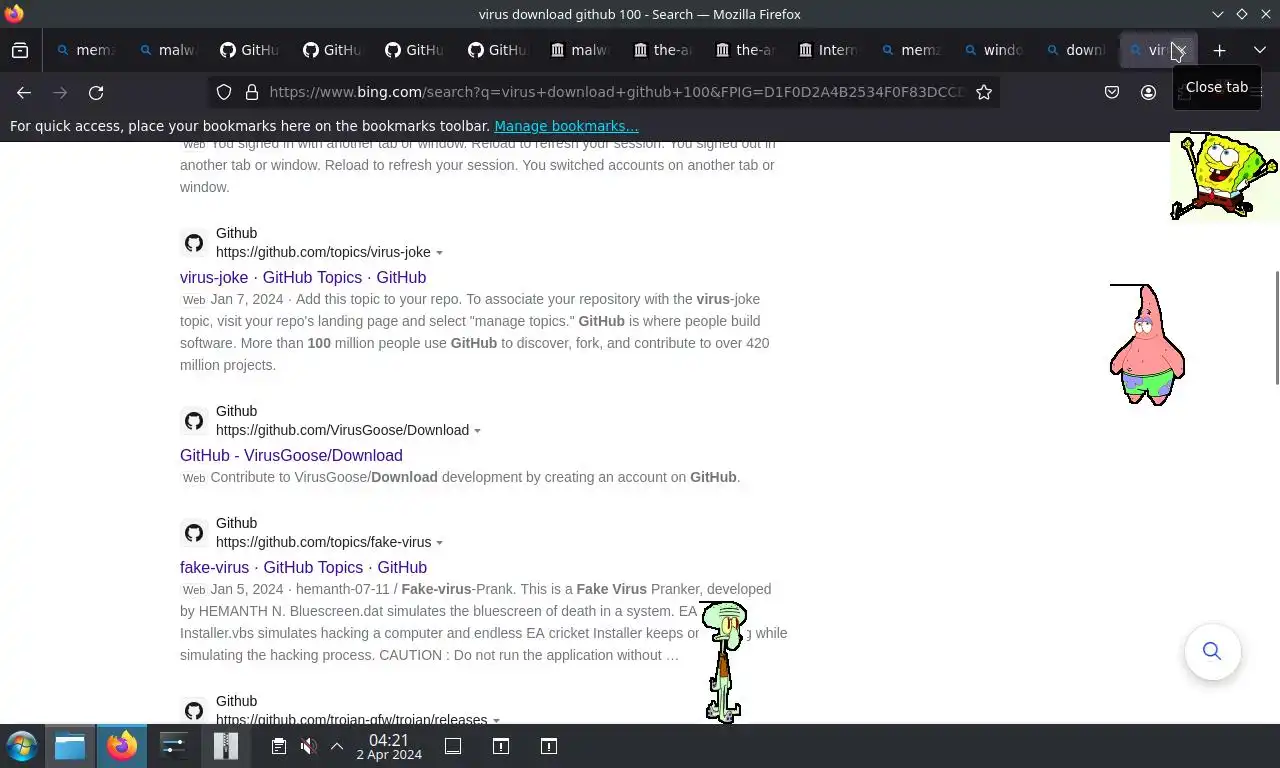Click GitHub favicon beside fake-virus result
The image size is (1280, 768).
[194, 533]
